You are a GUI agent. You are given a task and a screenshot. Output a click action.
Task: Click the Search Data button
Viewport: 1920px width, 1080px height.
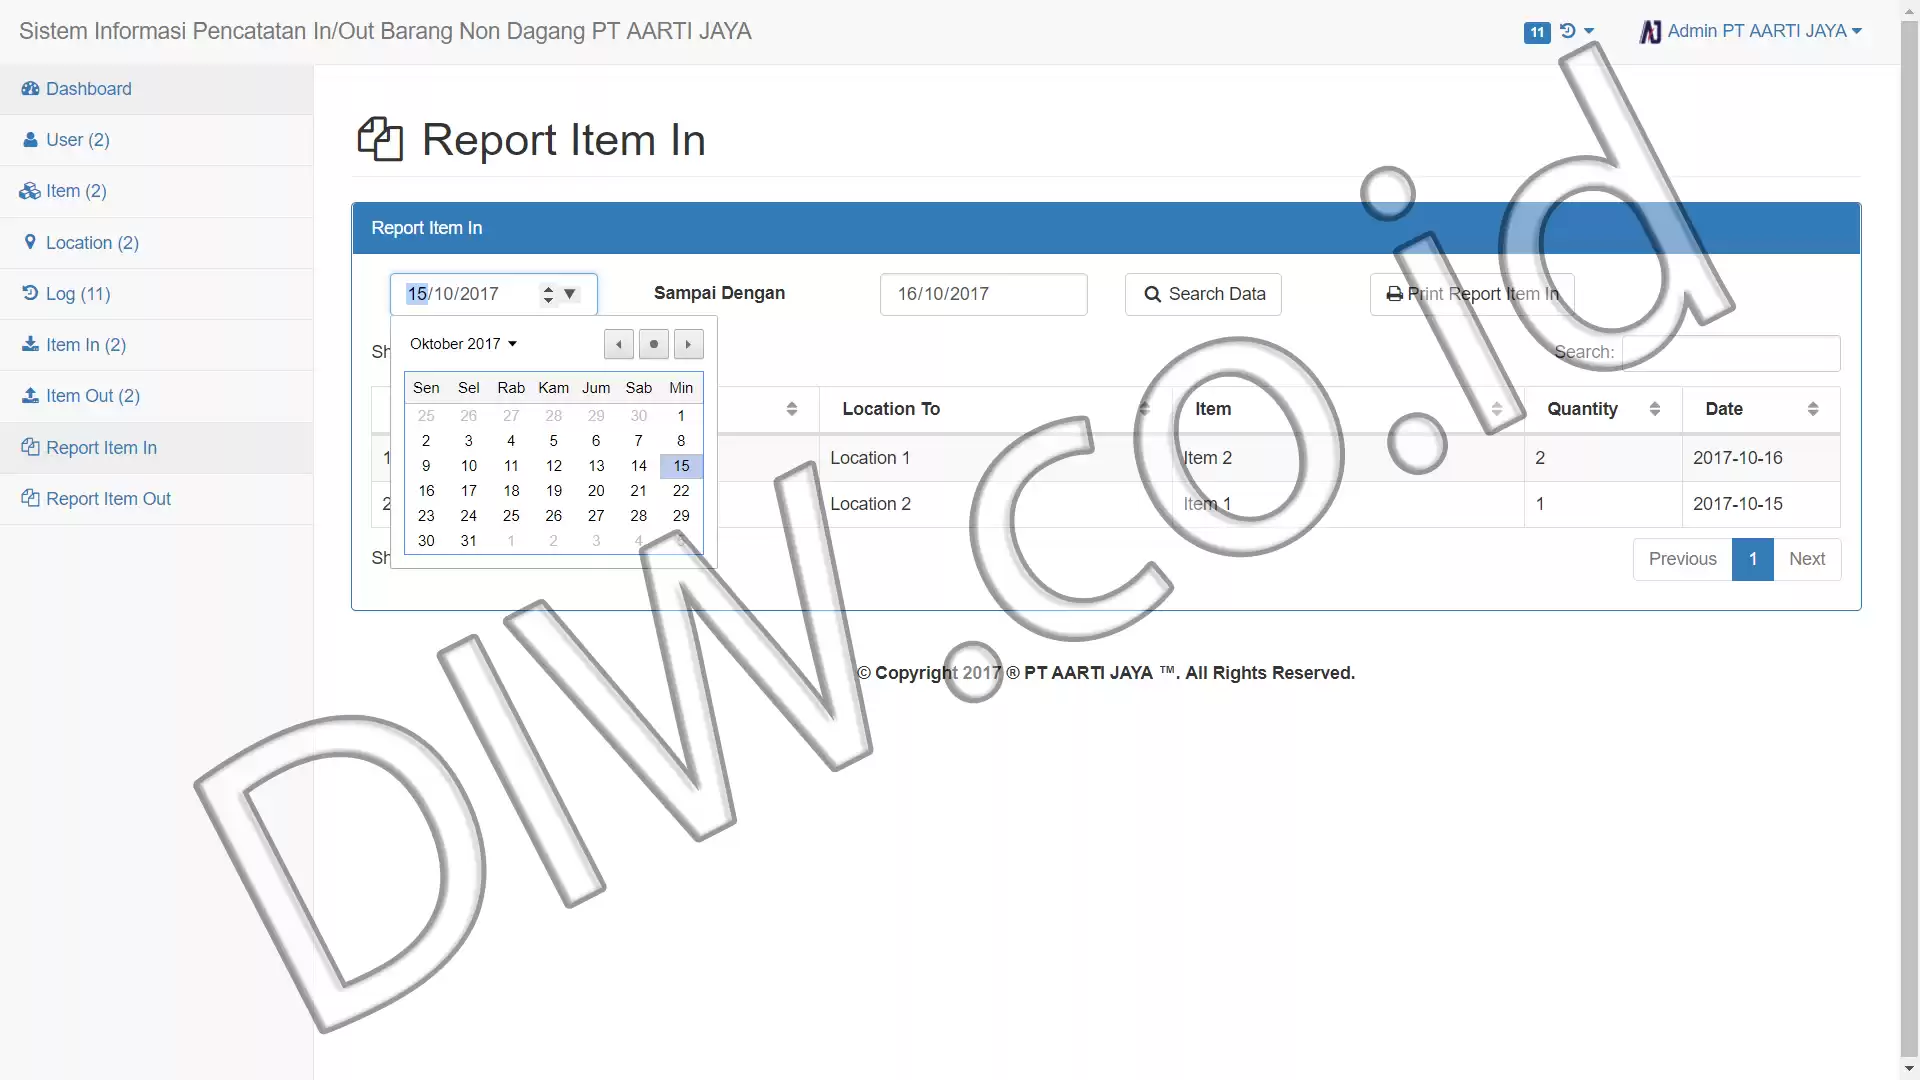[x=1203, y=294]
